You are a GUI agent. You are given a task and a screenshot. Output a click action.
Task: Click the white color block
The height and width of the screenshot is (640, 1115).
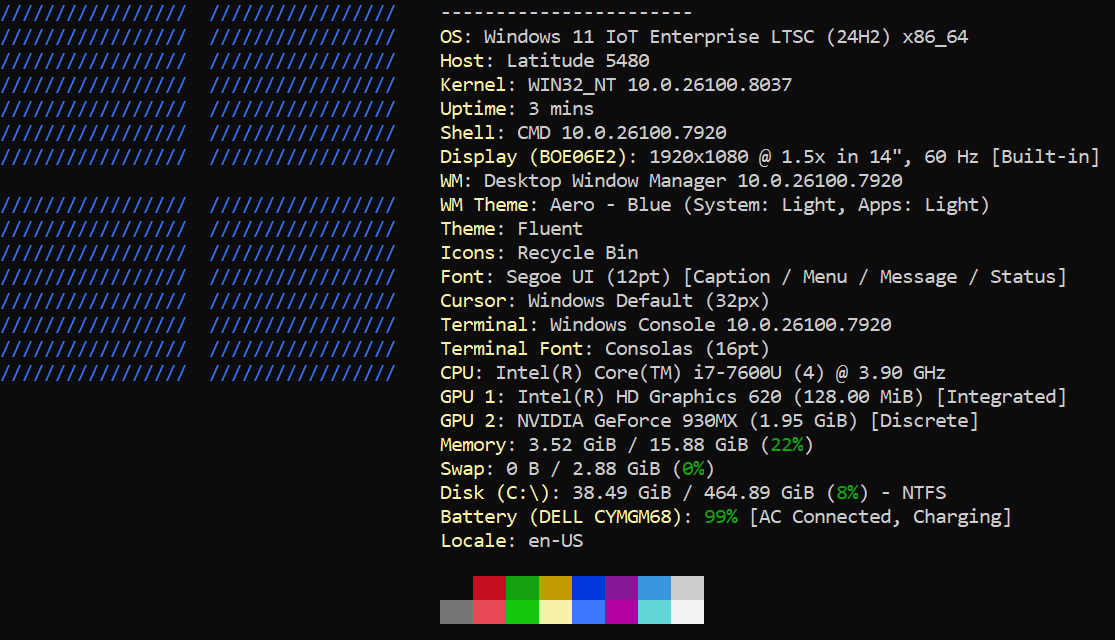(688, 612)
